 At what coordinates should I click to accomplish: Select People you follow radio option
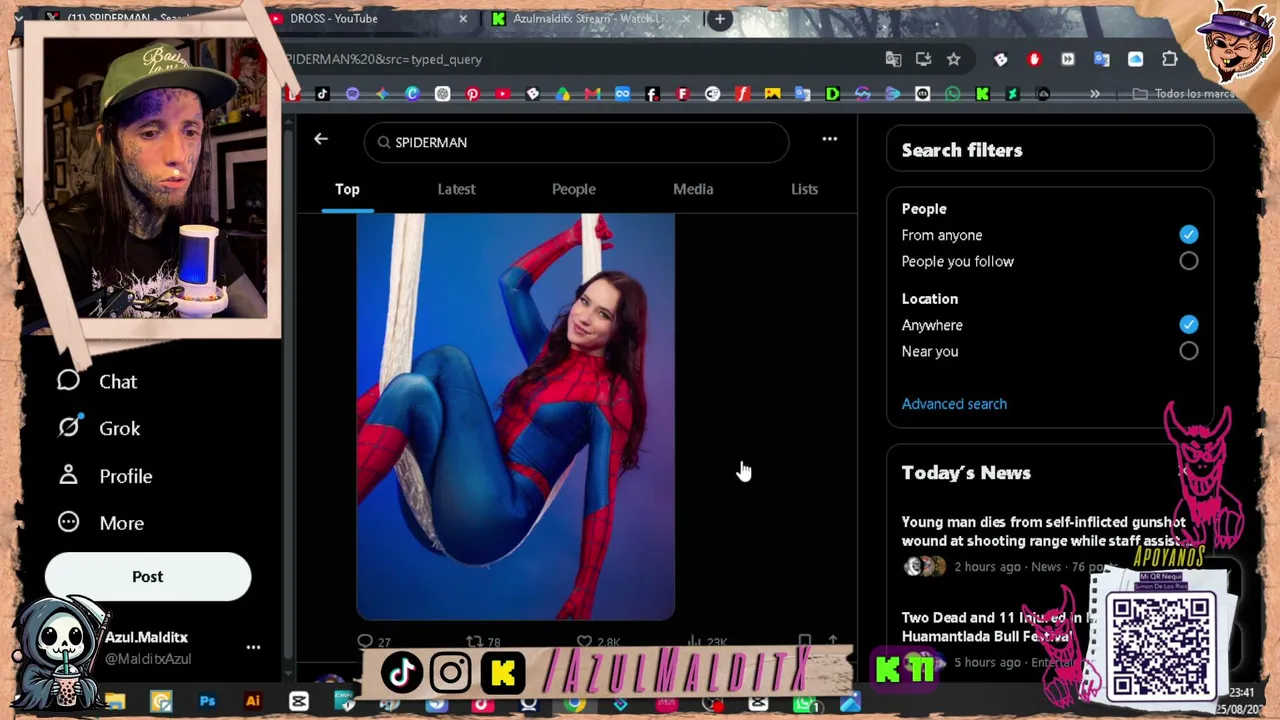pyautogui.click(x=1188, y=261)
